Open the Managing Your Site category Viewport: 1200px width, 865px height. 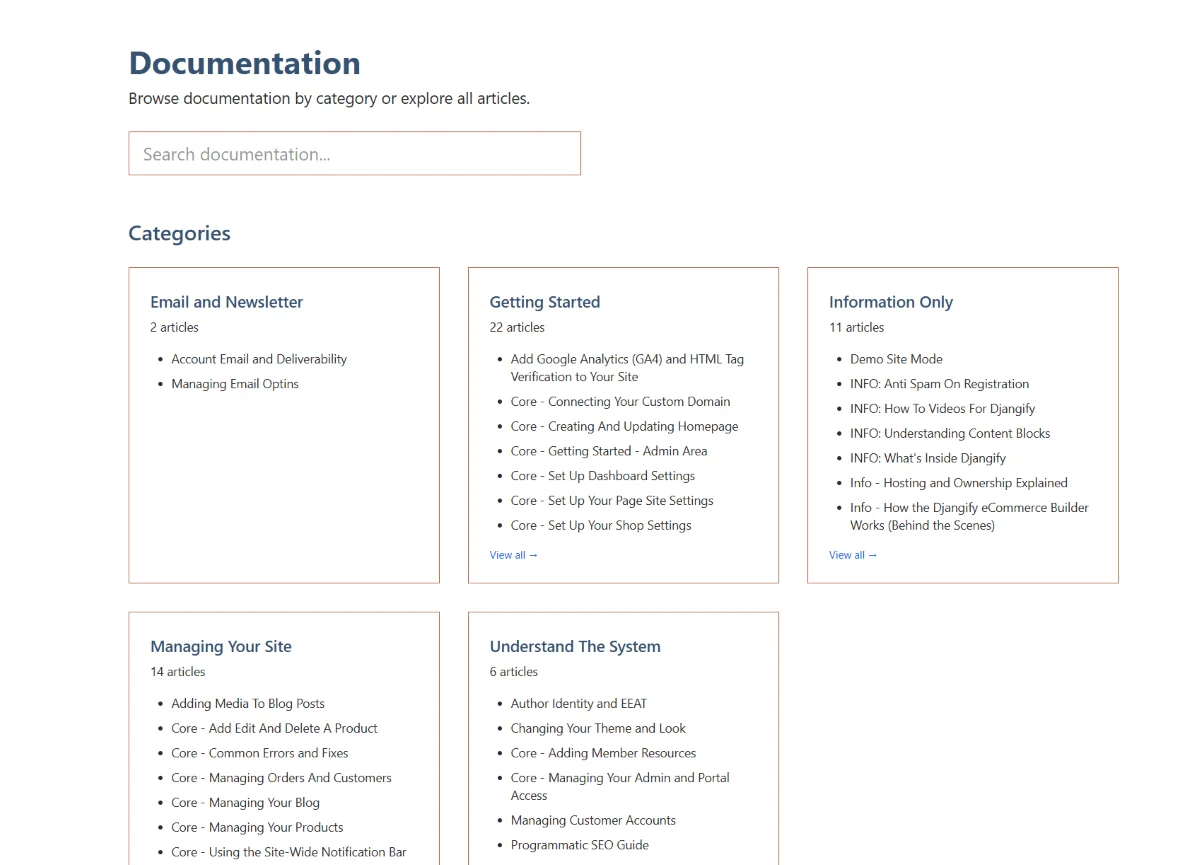[x=221, y=646]
